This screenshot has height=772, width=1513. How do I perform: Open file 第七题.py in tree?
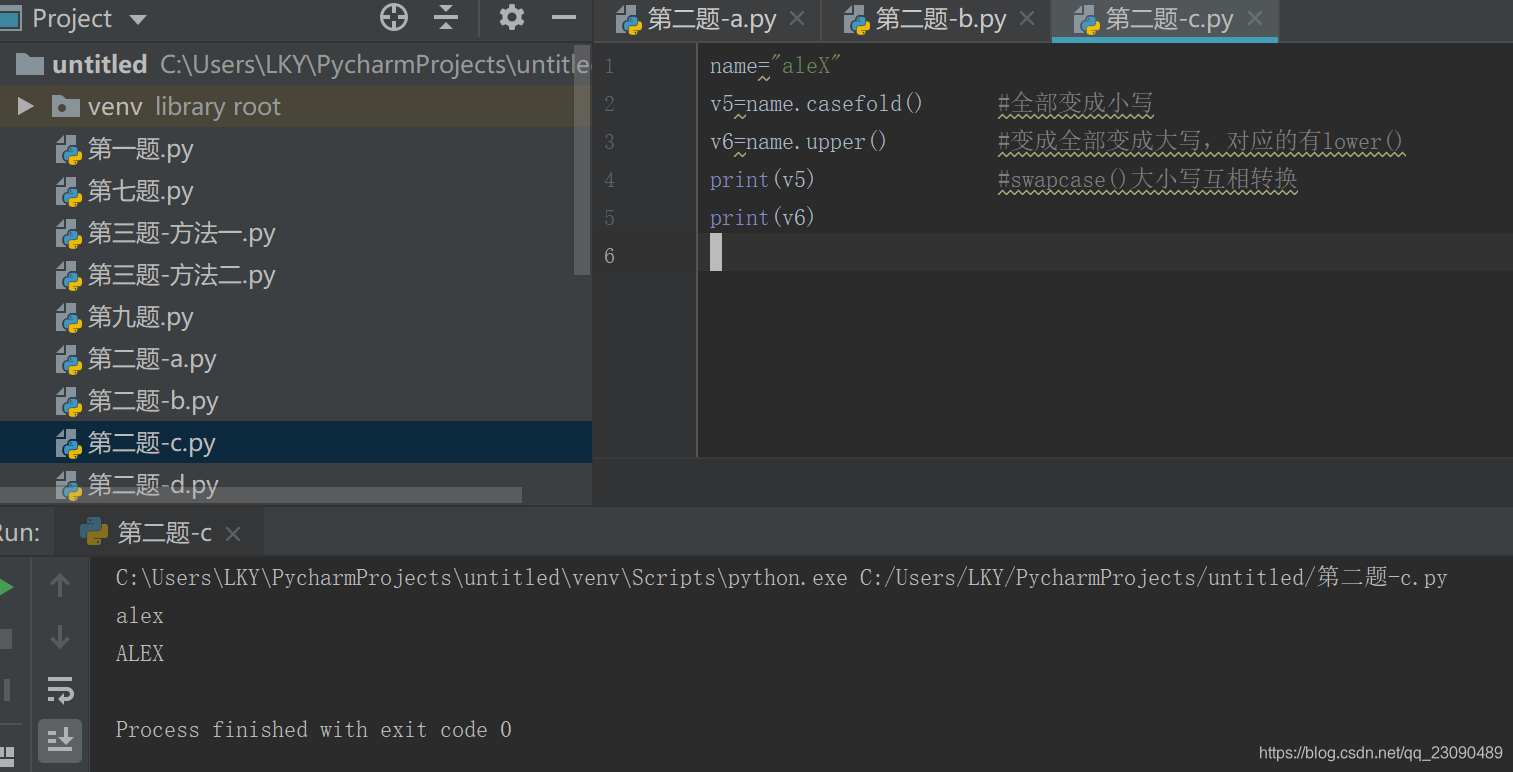click(x=141, y=191)
